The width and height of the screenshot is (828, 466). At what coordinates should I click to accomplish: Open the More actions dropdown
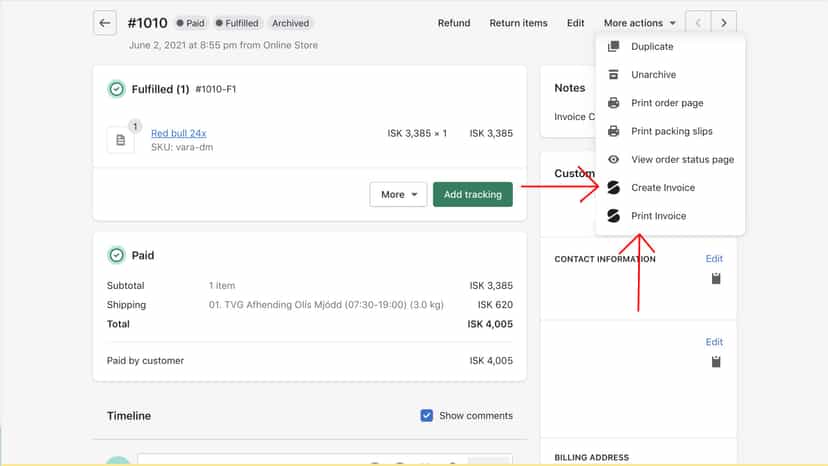coord(639,23)
